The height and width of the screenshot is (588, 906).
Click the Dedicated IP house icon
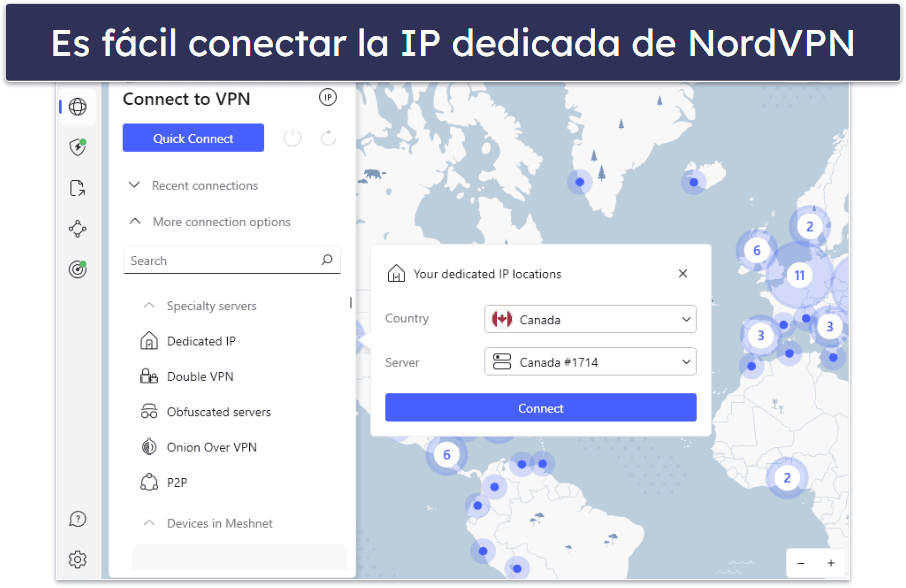(149, 341)
